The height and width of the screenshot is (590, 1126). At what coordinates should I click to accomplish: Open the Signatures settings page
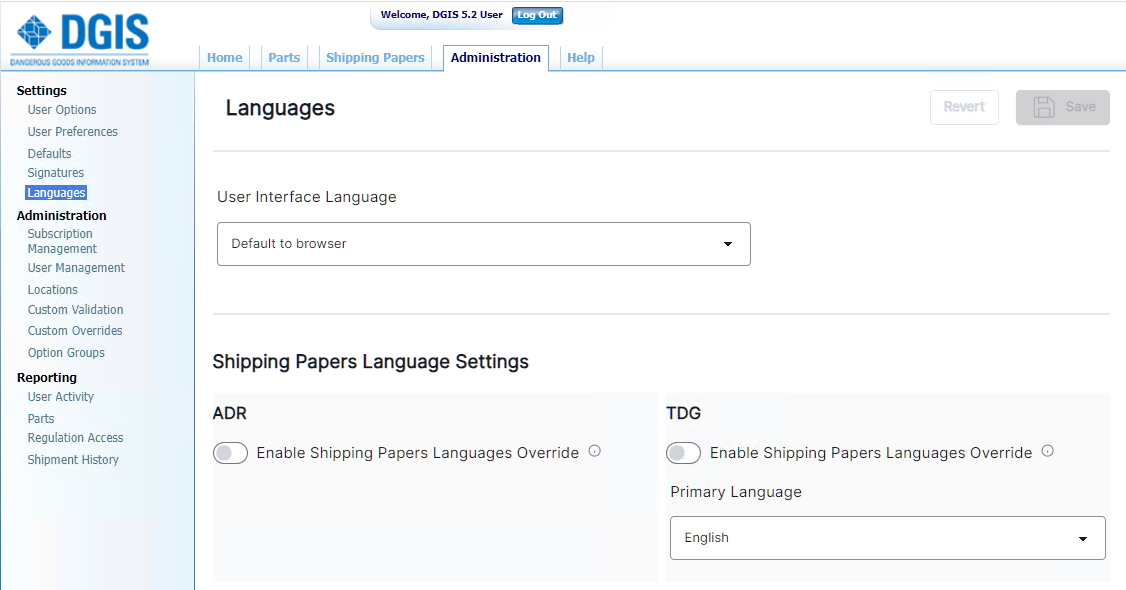coord(55,172)
